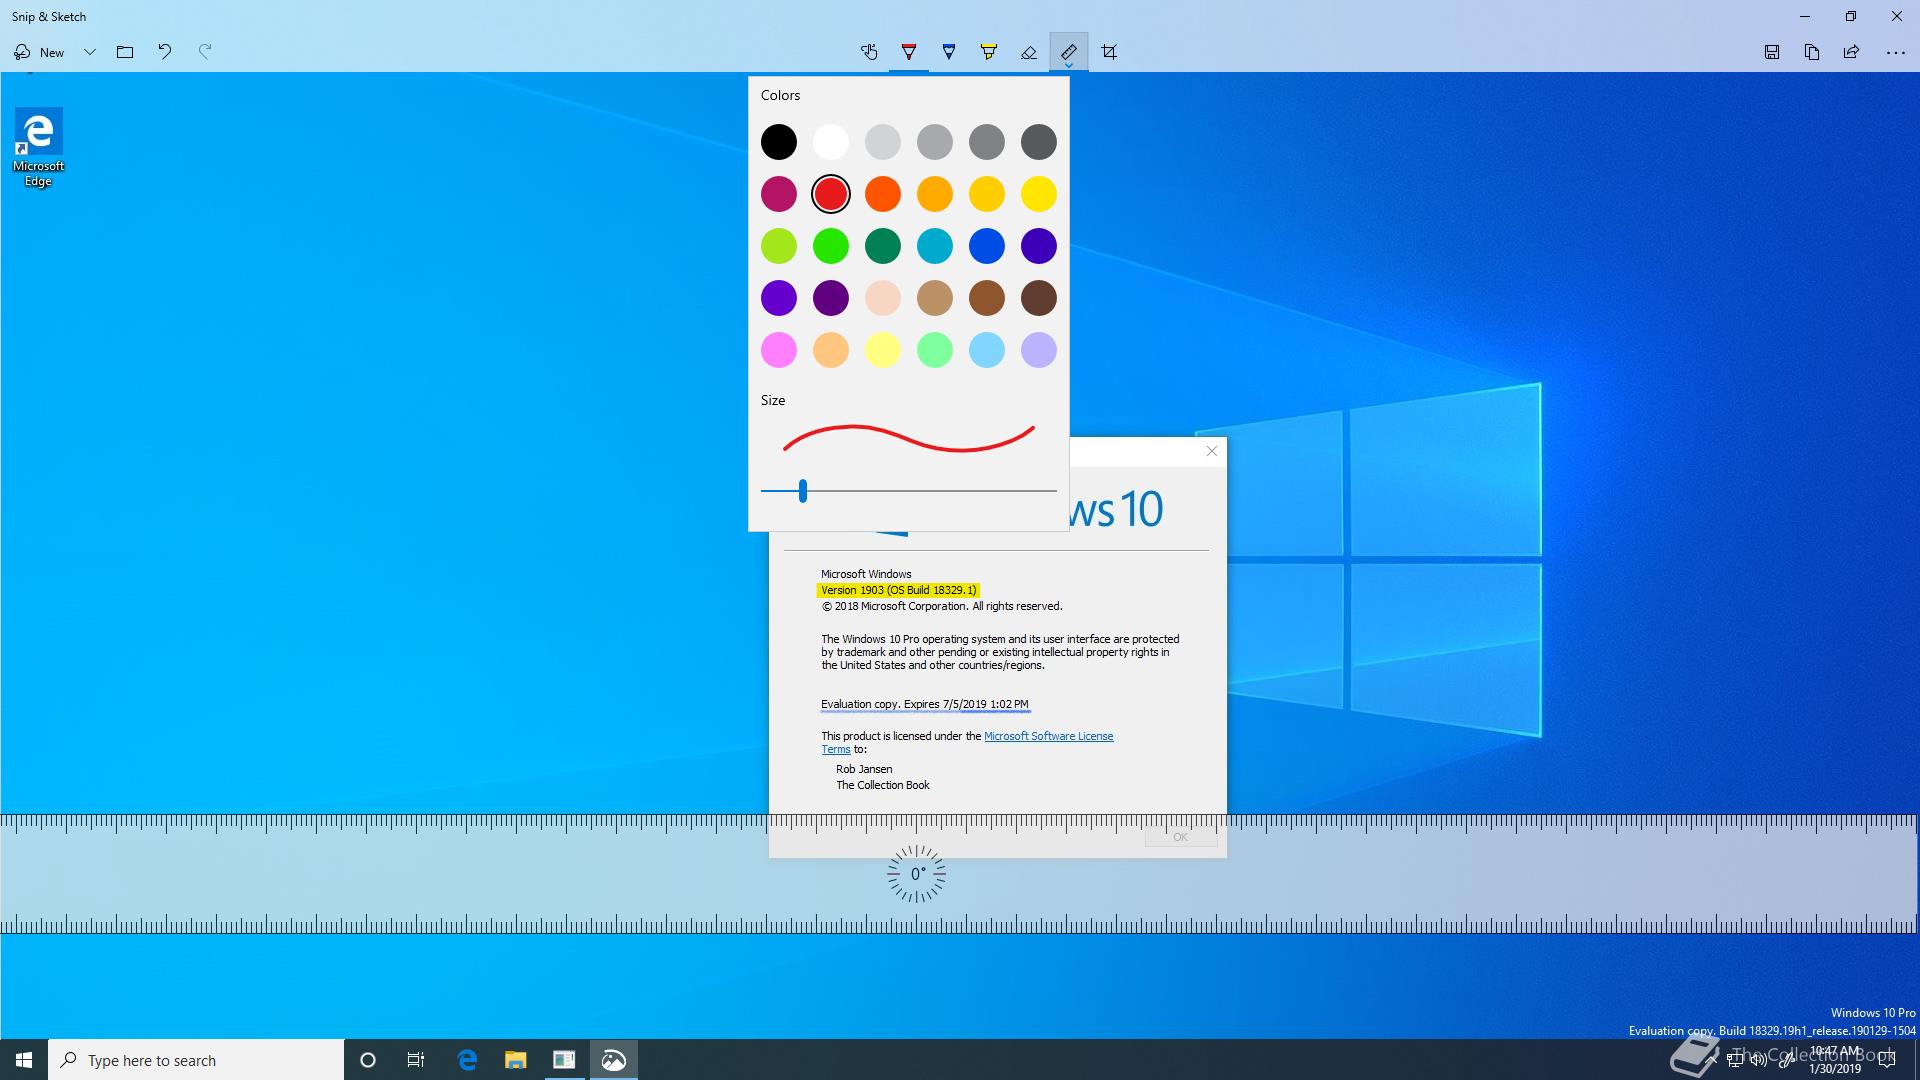1920x1080 pixels.
Task: Choose the white color swatch
Action: [831, 142]
